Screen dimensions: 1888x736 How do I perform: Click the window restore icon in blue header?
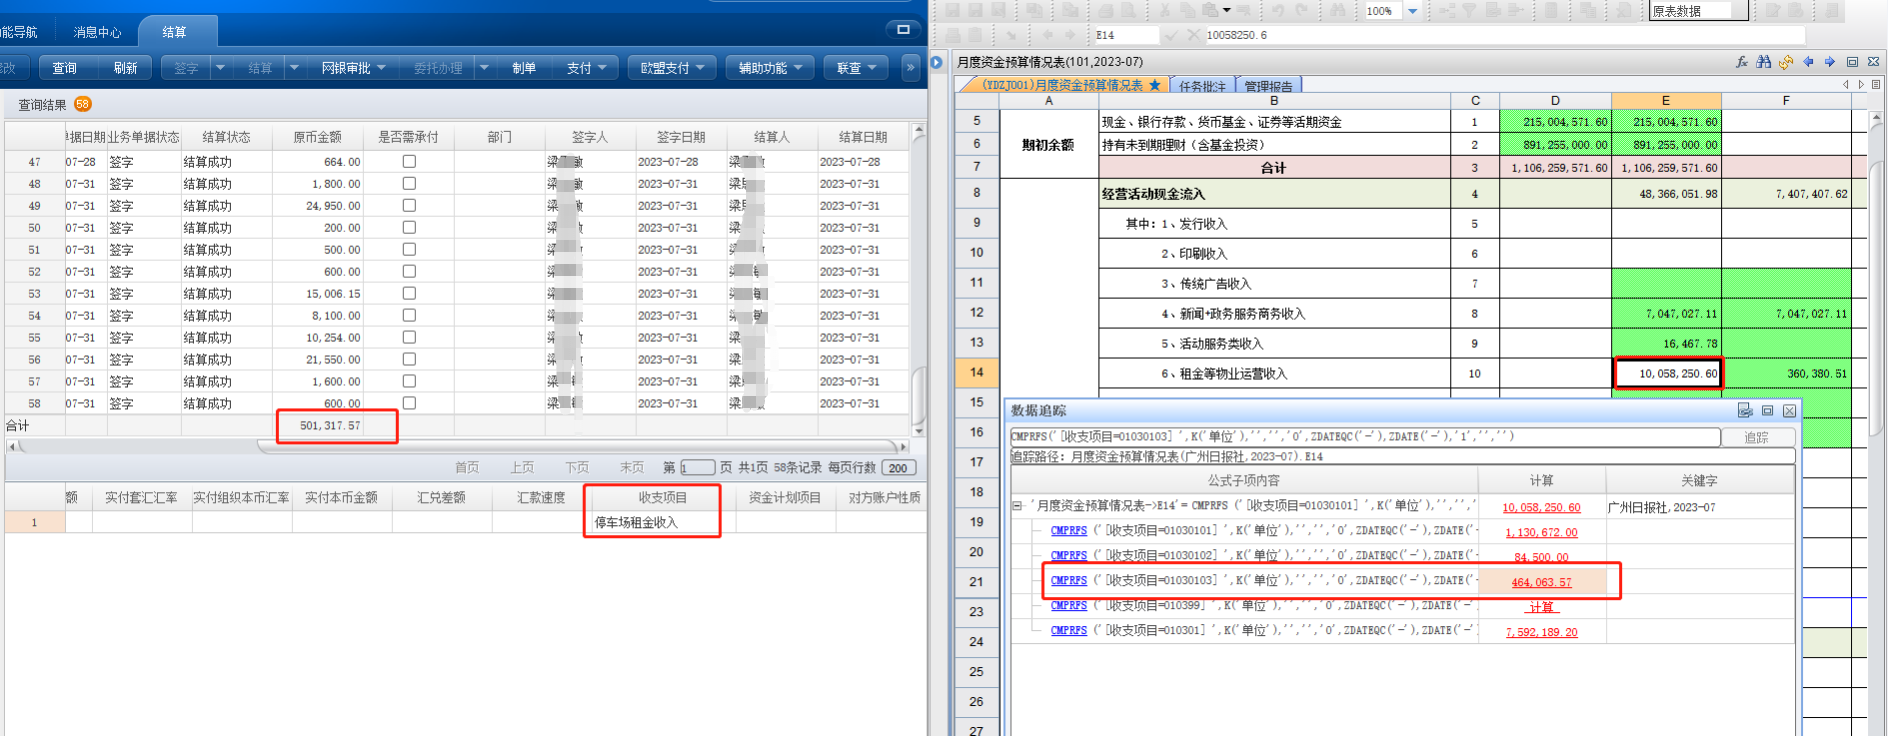tap(903, 29)
